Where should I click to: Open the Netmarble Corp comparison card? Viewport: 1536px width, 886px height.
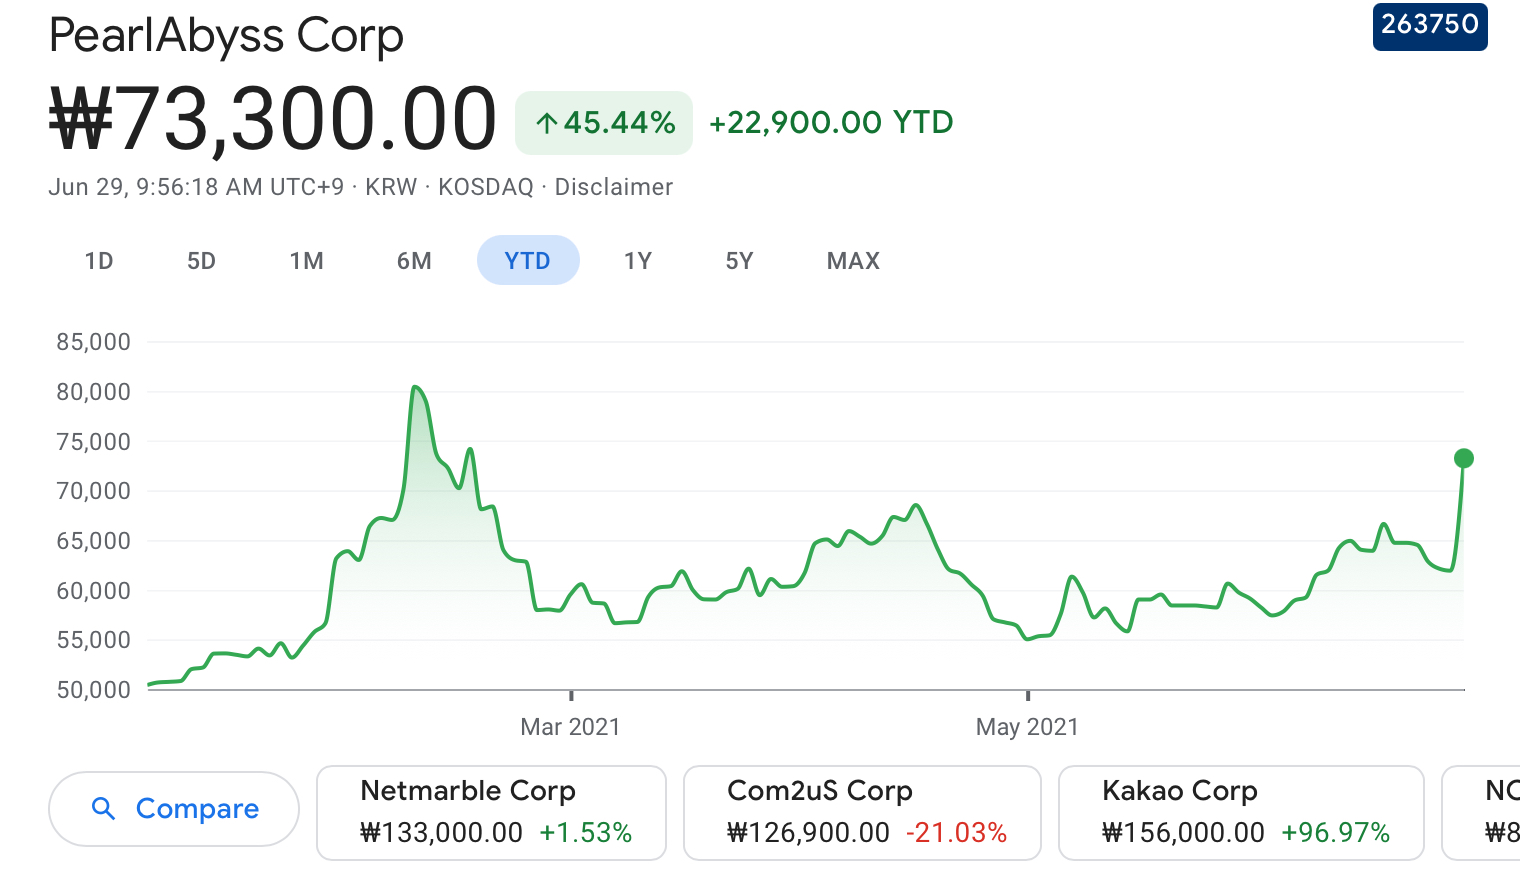[x=491, y=812]
